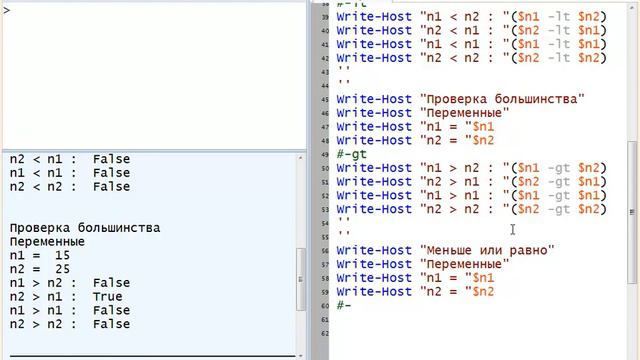Click editor line 46 "Переменные" string
The image size is (640, 360).
pos(464,113)
